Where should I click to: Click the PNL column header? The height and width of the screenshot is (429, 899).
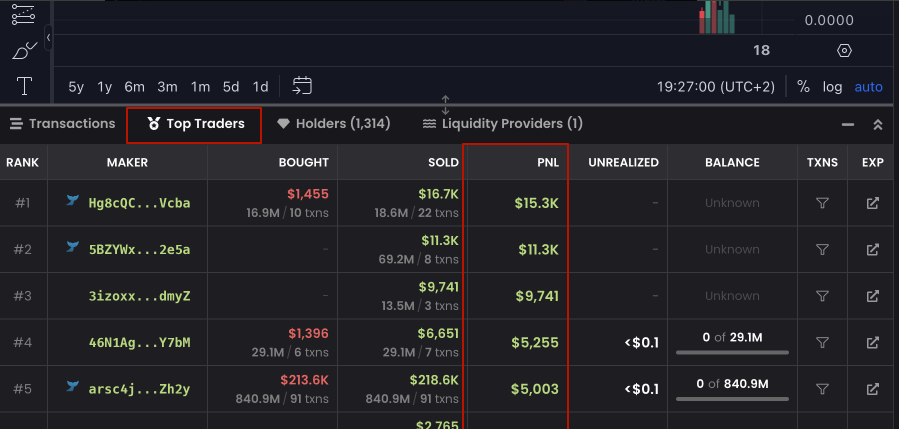pyautogui.click(x=549, y=163)
